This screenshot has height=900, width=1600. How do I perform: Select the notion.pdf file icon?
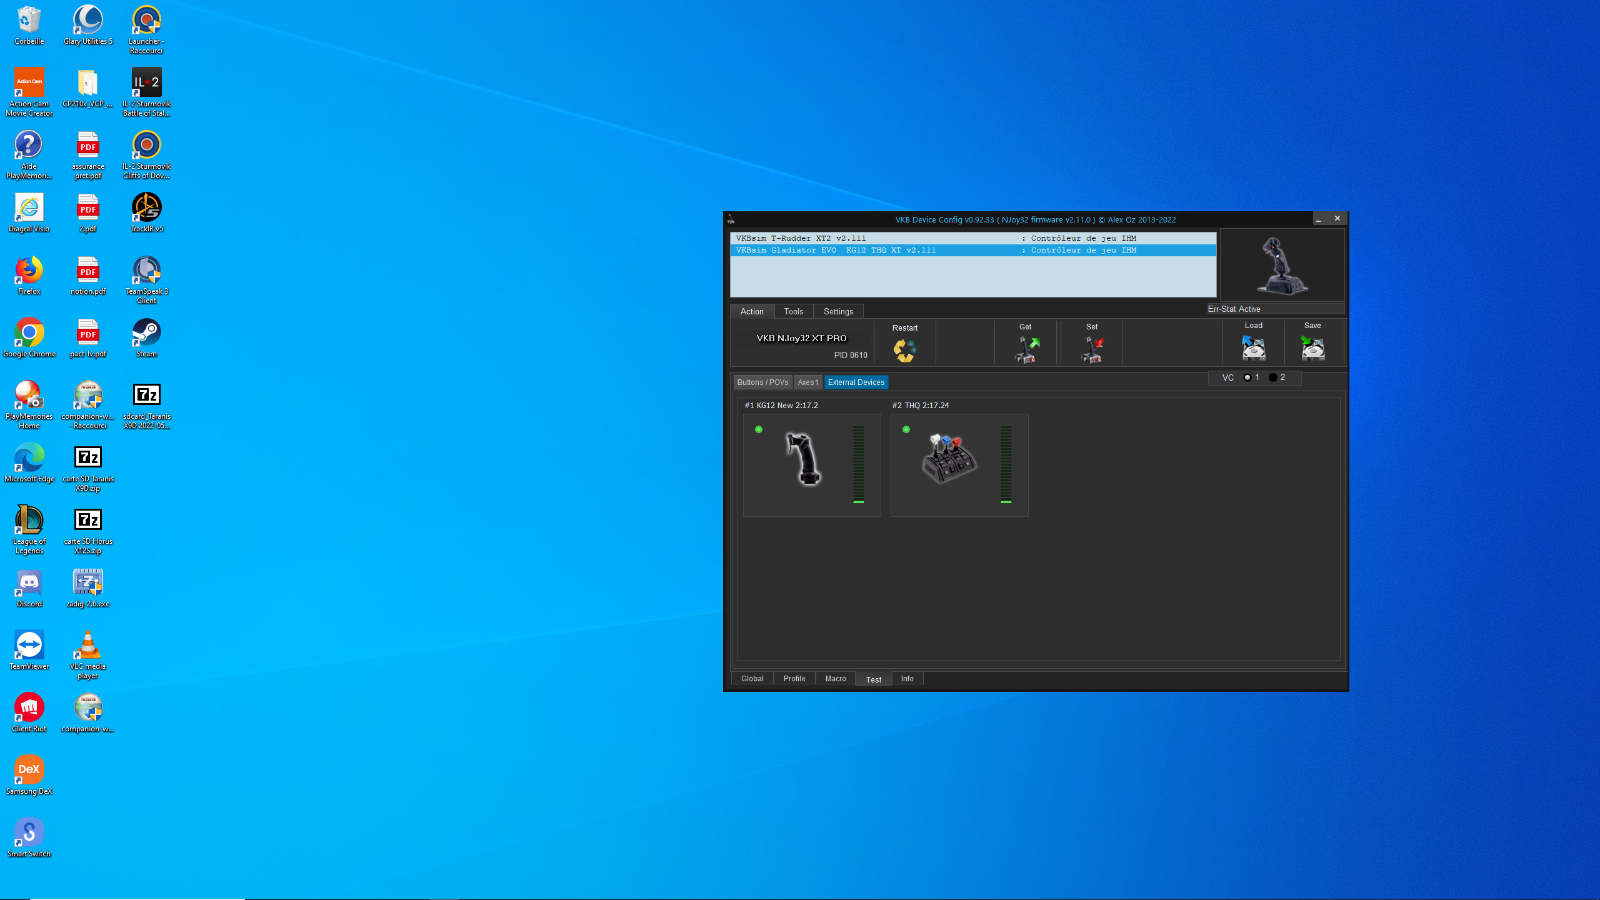pos(88,276)
